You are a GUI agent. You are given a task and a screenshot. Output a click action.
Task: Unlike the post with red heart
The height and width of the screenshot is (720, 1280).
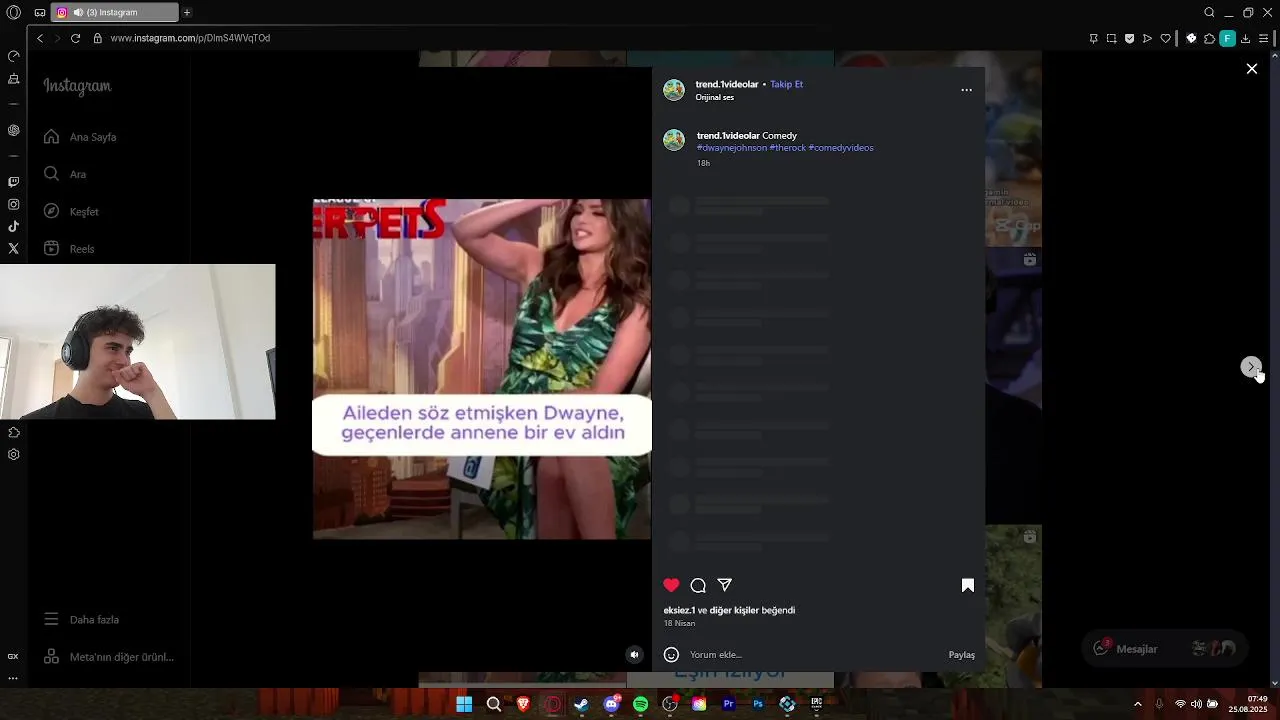tap(671, 585)
